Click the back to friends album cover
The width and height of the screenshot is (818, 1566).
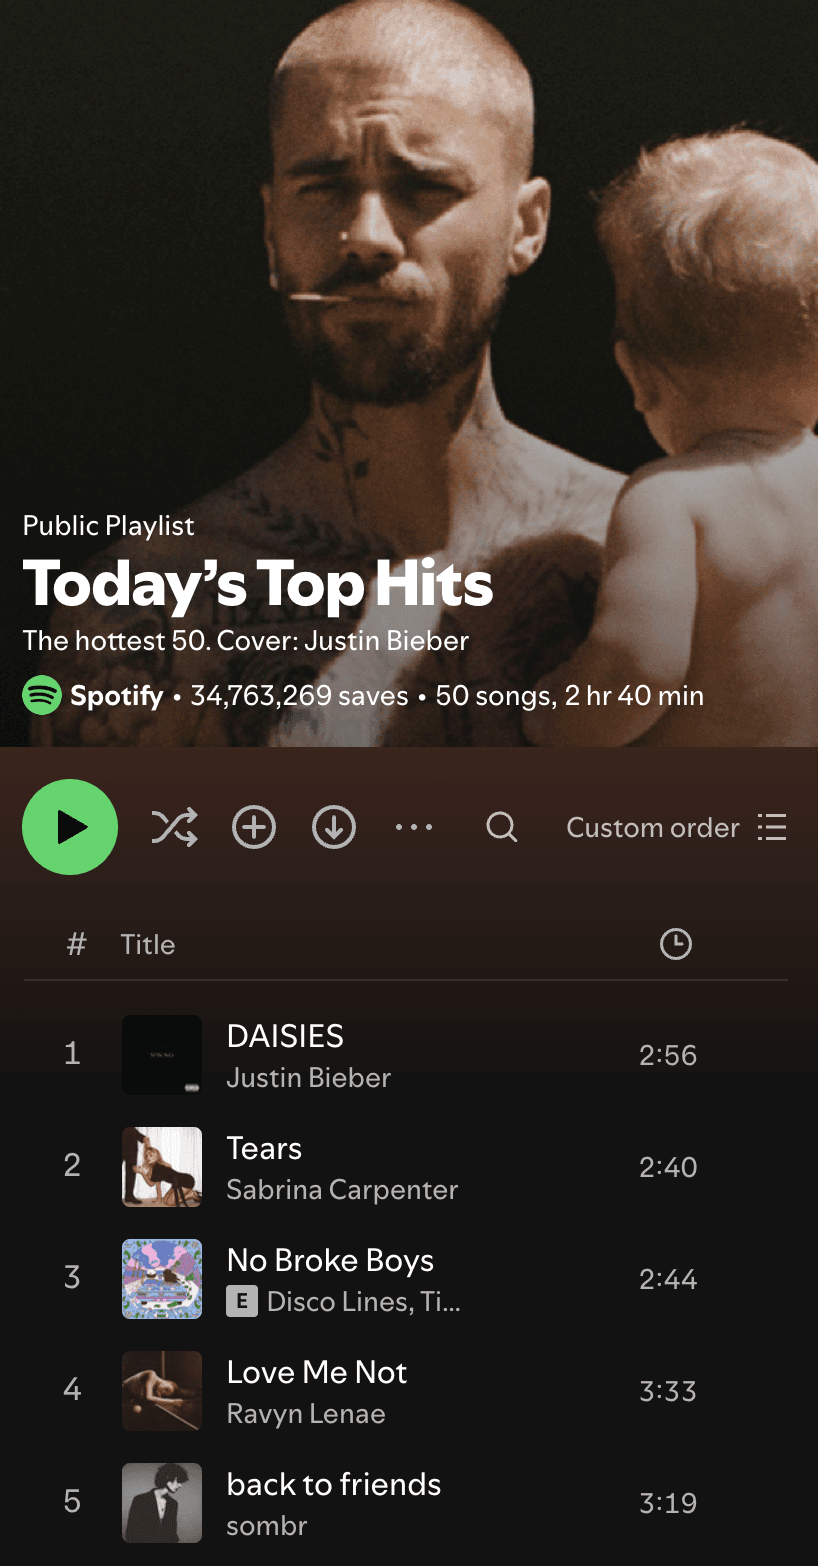[162, 1503]
